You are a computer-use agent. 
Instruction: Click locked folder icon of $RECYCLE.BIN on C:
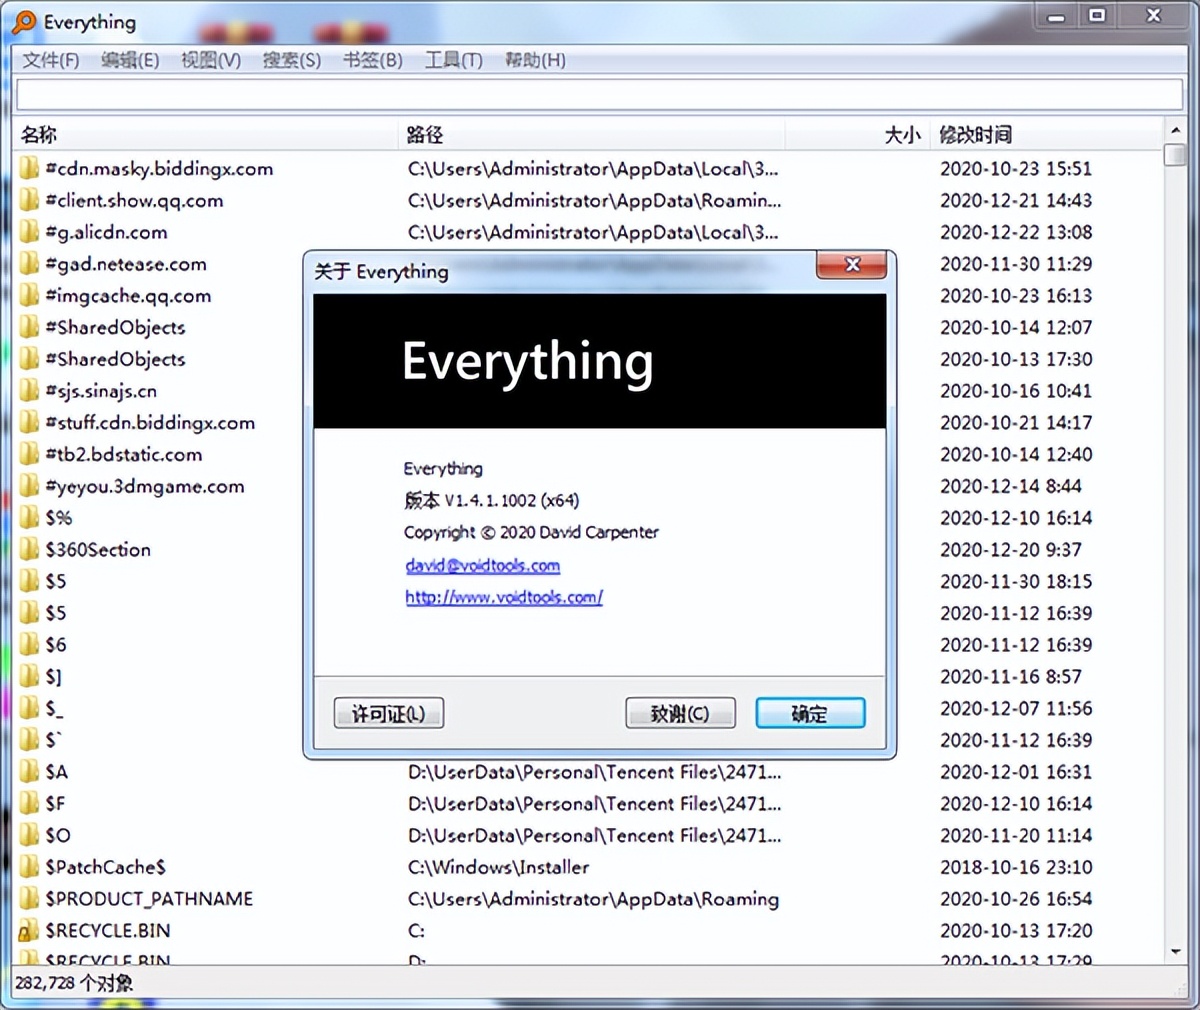tap(30, 931)
